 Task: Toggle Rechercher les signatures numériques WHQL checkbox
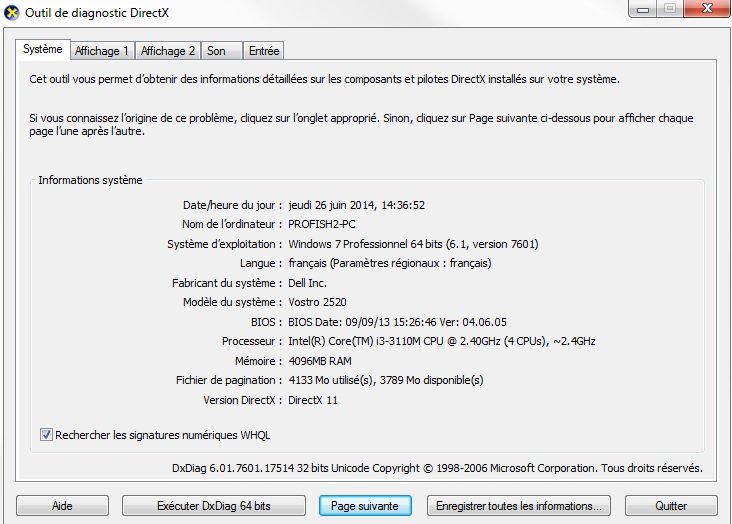coord(46,435)
